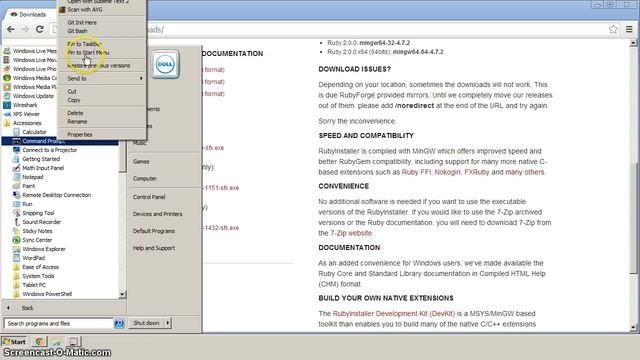
Task: Open XPS Viewer icon
Action: coord(7,114)
